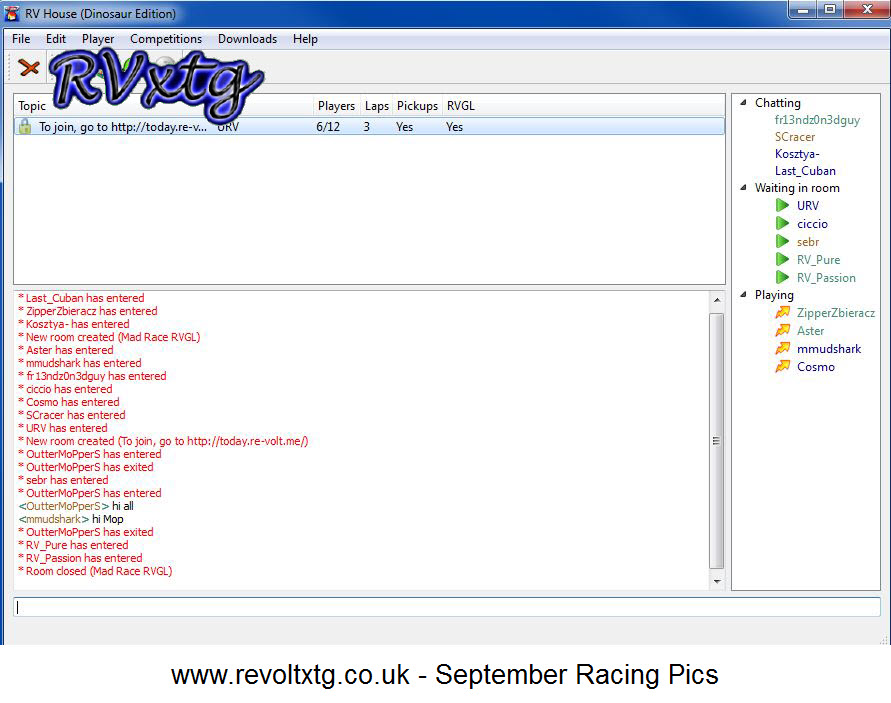Click the orange playing icon beside Aster

[783, 330]
